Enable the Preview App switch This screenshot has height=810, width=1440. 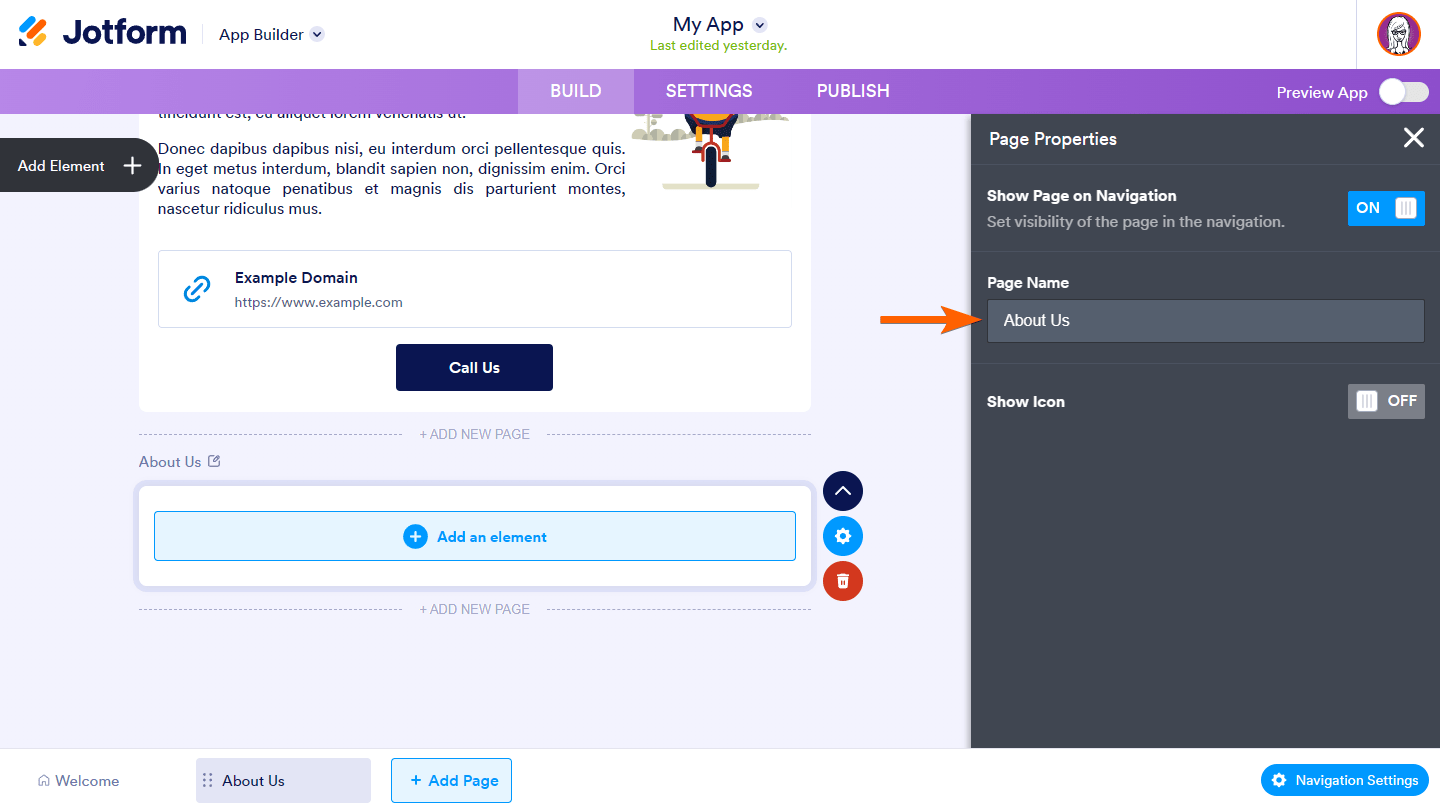(1403, 92)
